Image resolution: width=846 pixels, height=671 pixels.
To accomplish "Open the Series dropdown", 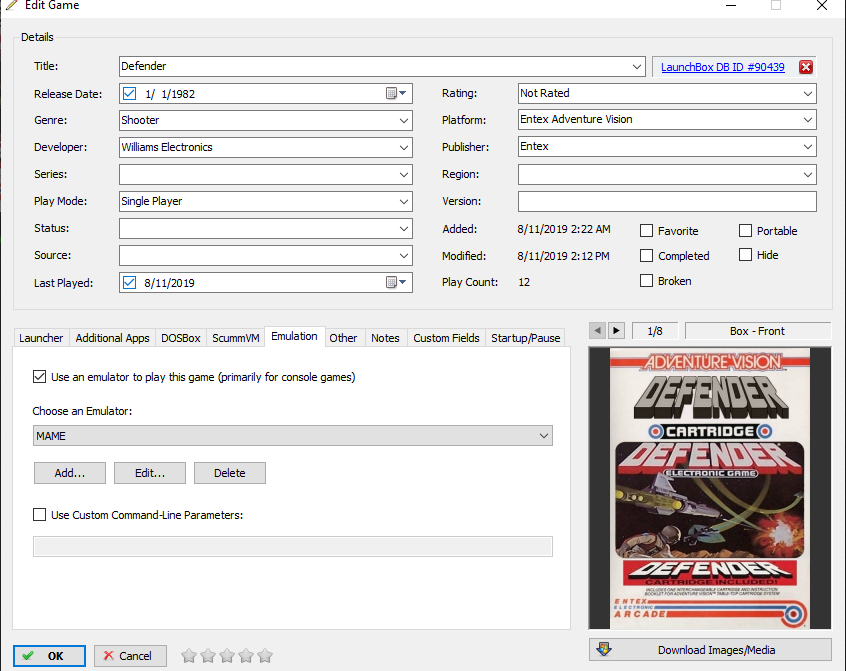I will click(404, 174).
